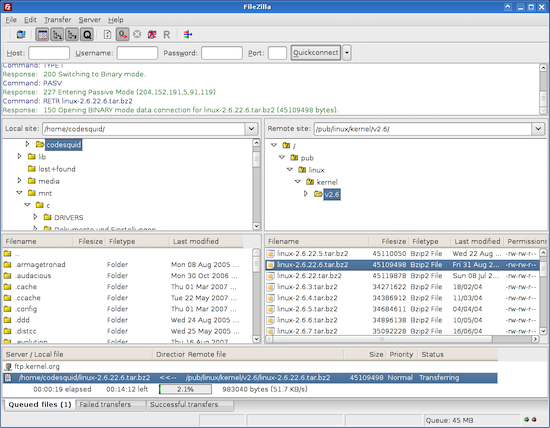Click the linux-2.6.5.tar.bz2 file icon
Image resolution: width=550 pixels, height=428 pixels.
pos(270,309)
